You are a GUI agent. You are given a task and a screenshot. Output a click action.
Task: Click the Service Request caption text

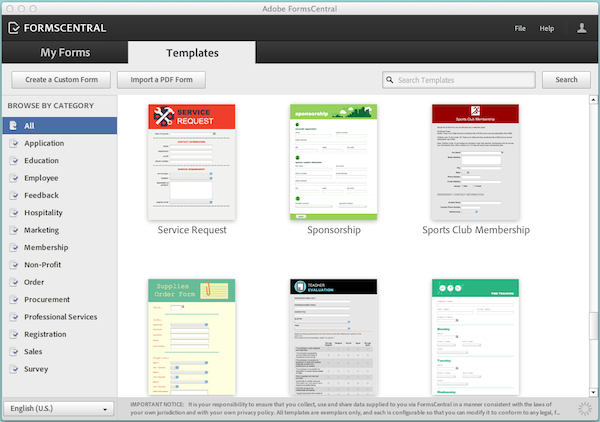pyautogui.click(x=192, y=230)
